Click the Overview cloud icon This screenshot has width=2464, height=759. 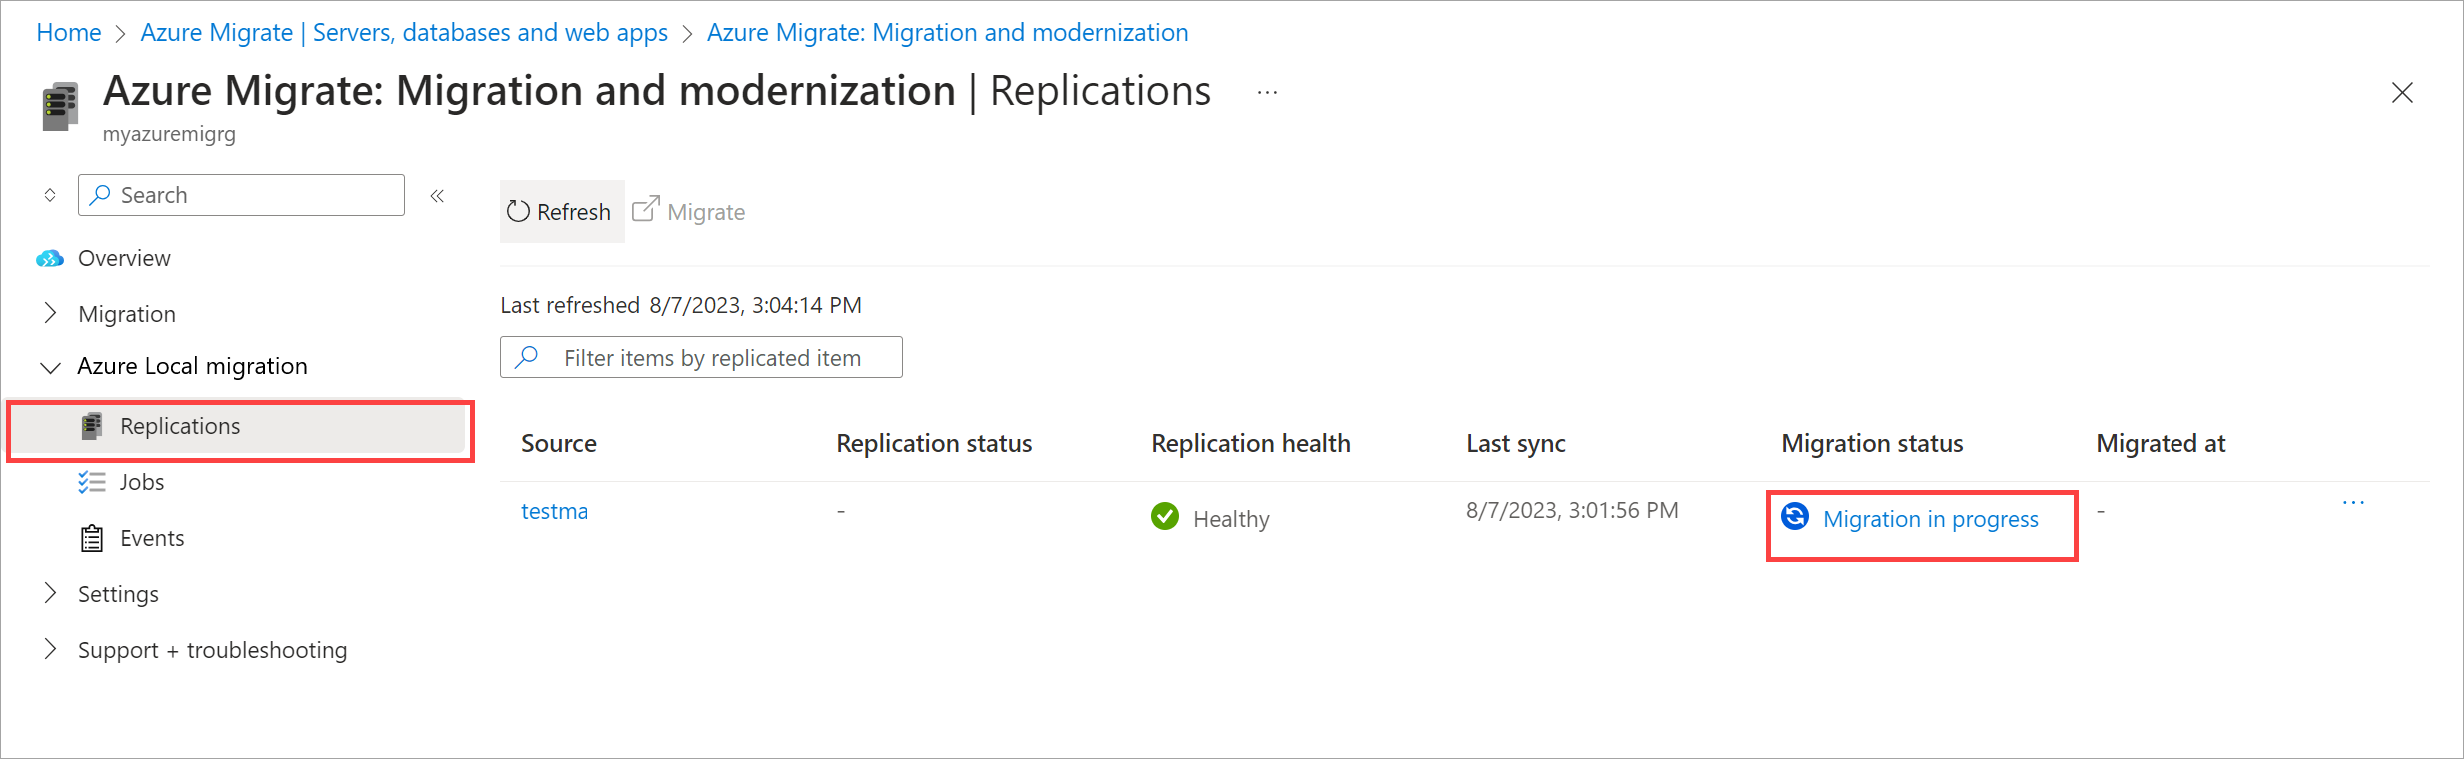point(50,259)
